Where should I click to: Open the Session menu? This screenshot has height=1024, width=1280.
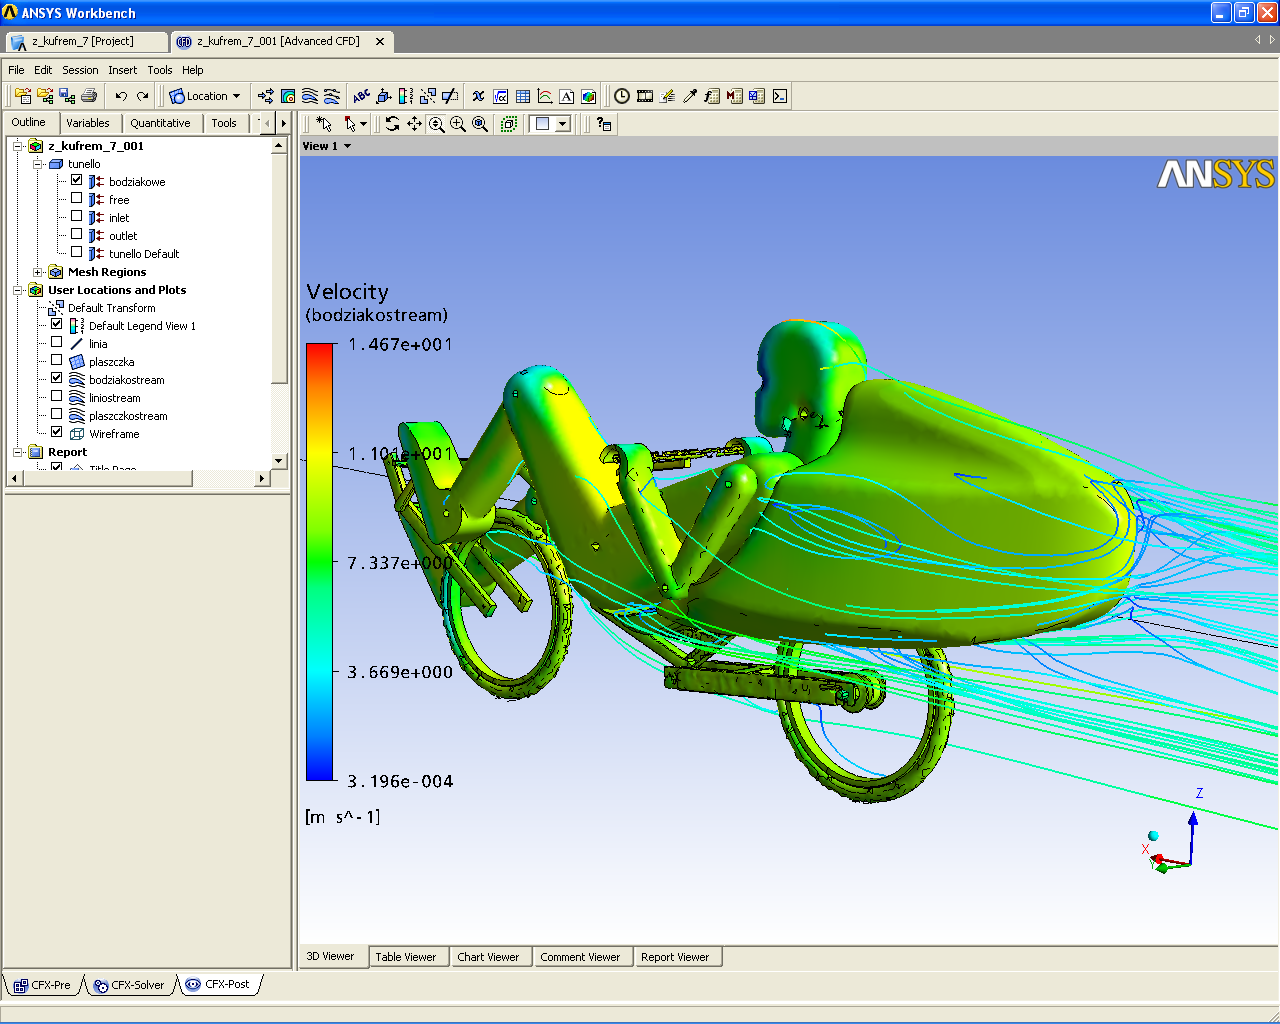point(80,70)
